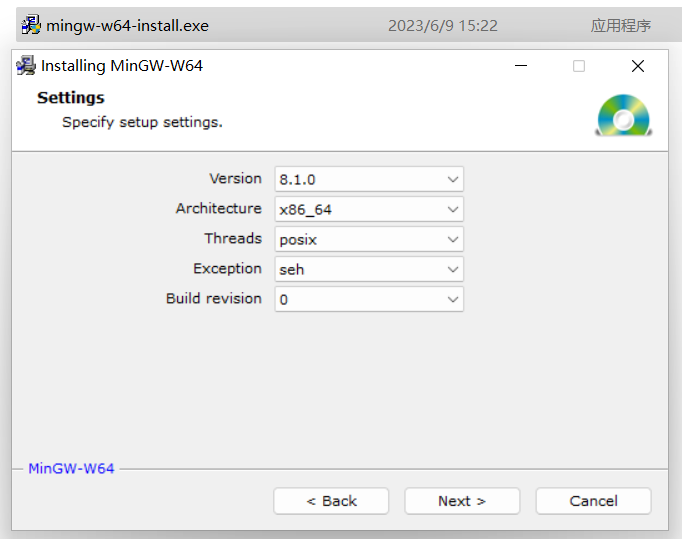Click the 应用程序 file type entry
The width and height of the screenshot is (682, 539).
pyautogui.click(x=621, y=26)
